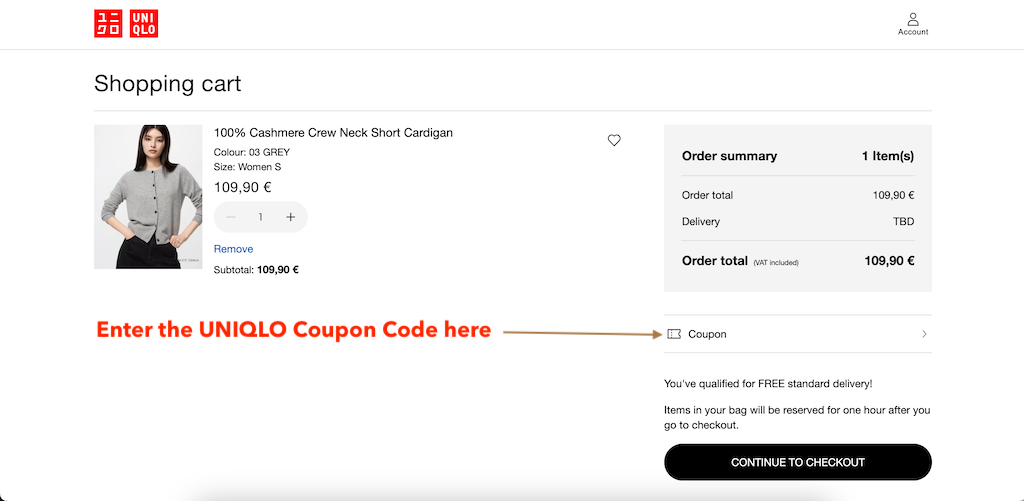Click the Coupon label text
Viewport: 1024px width, 501px height.
[x=707, y=334]
